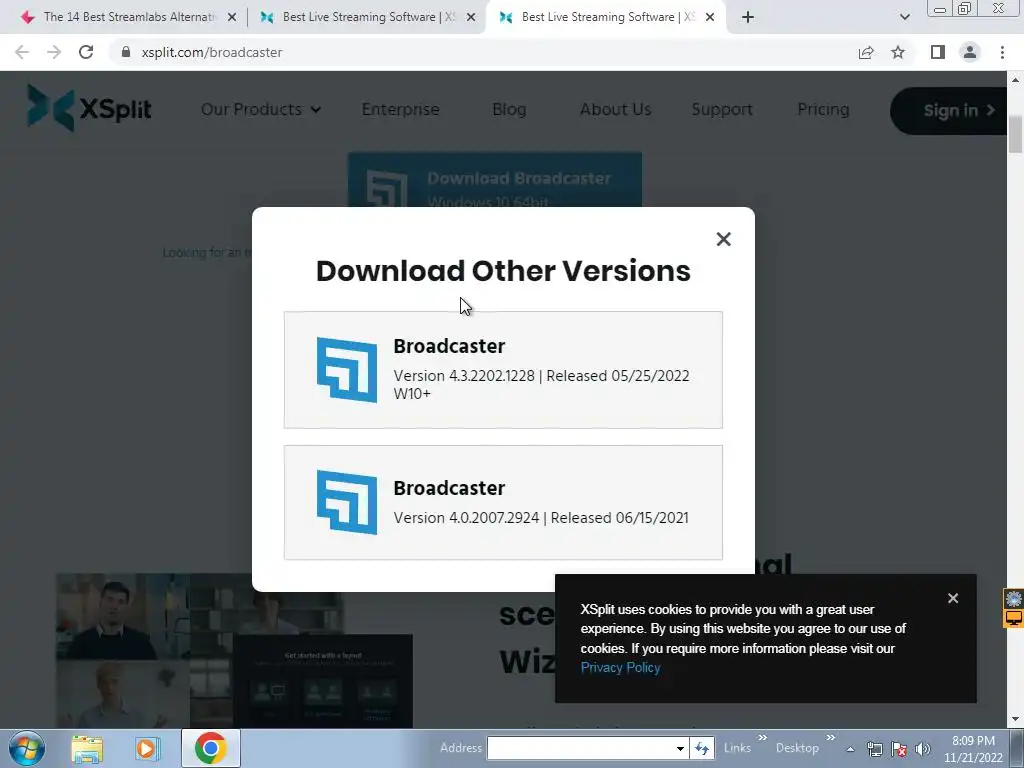Open the Privacy Policy link
This screenshot has width=1024, height=768.
tap(620, 667)
